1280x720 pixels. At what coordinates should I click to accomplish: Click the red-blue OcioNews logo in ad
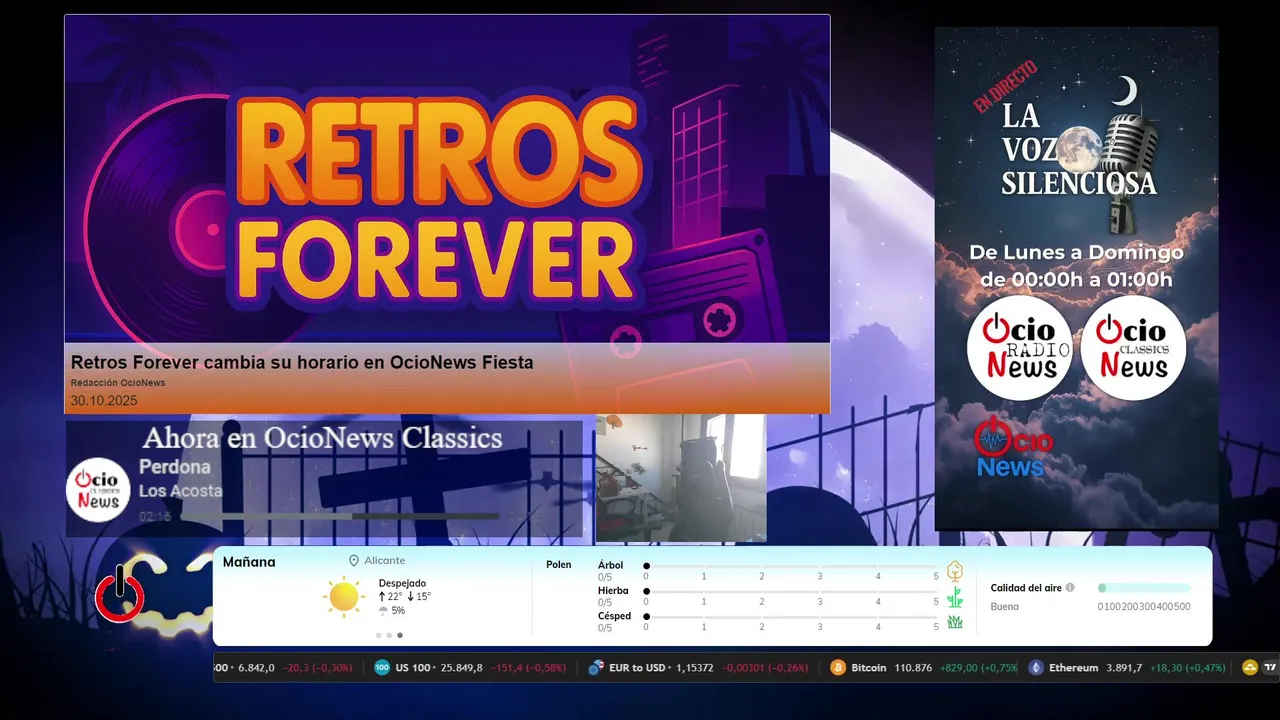(x=1012, y=448)
